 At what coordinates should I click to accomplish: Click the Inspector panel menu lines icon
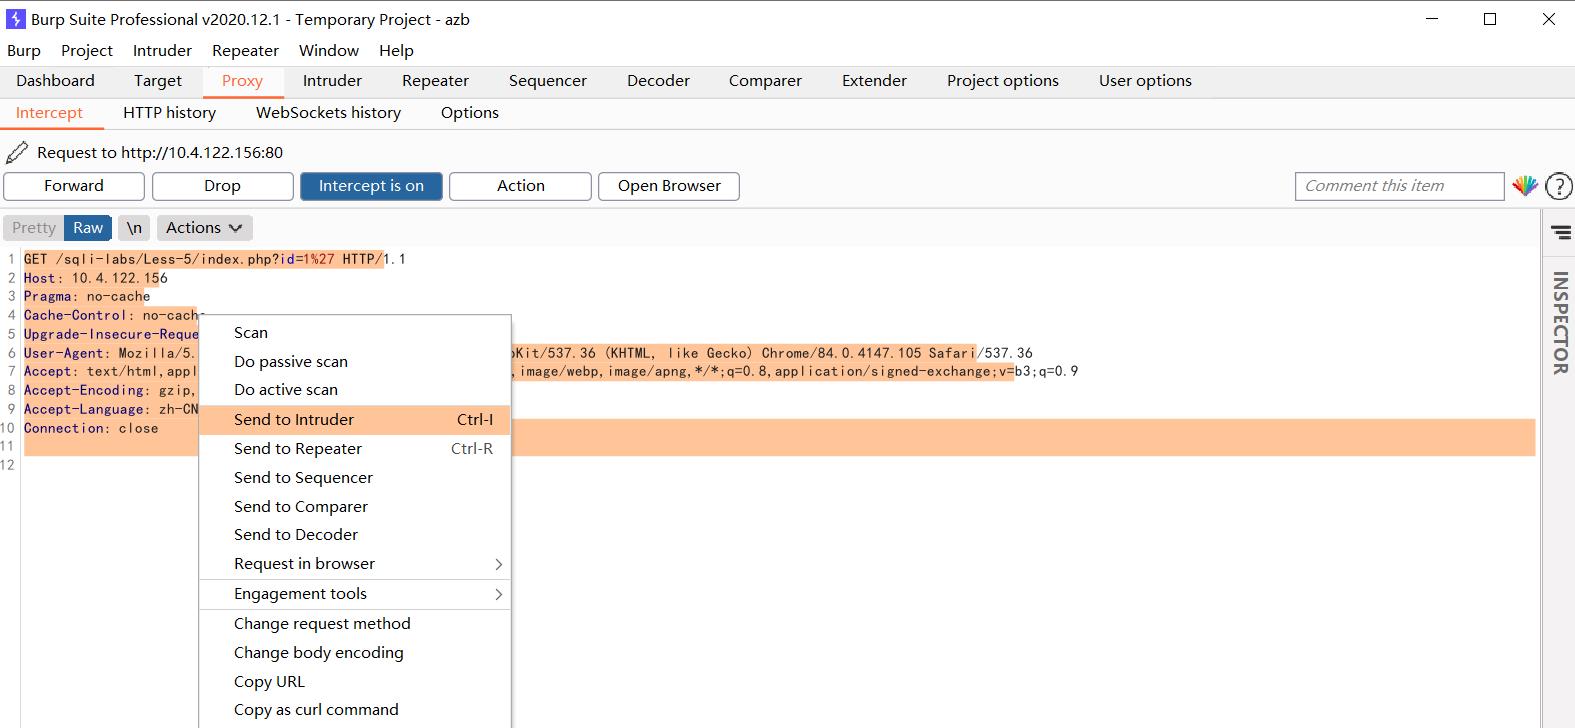click(1560, 233)
